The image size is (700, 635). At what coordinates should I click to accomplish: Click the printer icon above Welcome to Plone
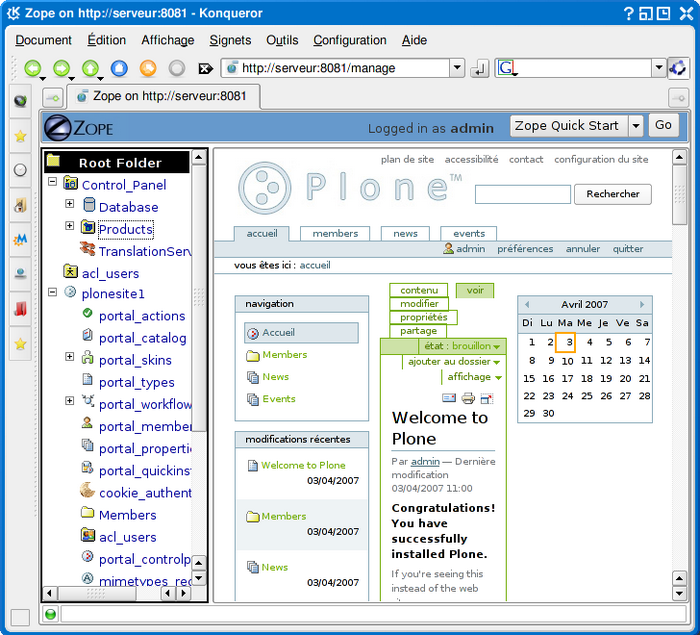(468, 397)
